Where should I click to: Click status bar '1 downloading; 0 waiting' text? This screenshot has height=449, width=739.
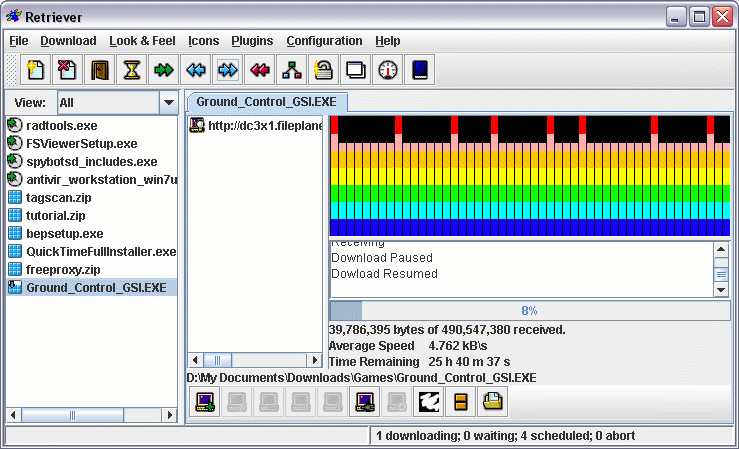[x=505, y=436]
